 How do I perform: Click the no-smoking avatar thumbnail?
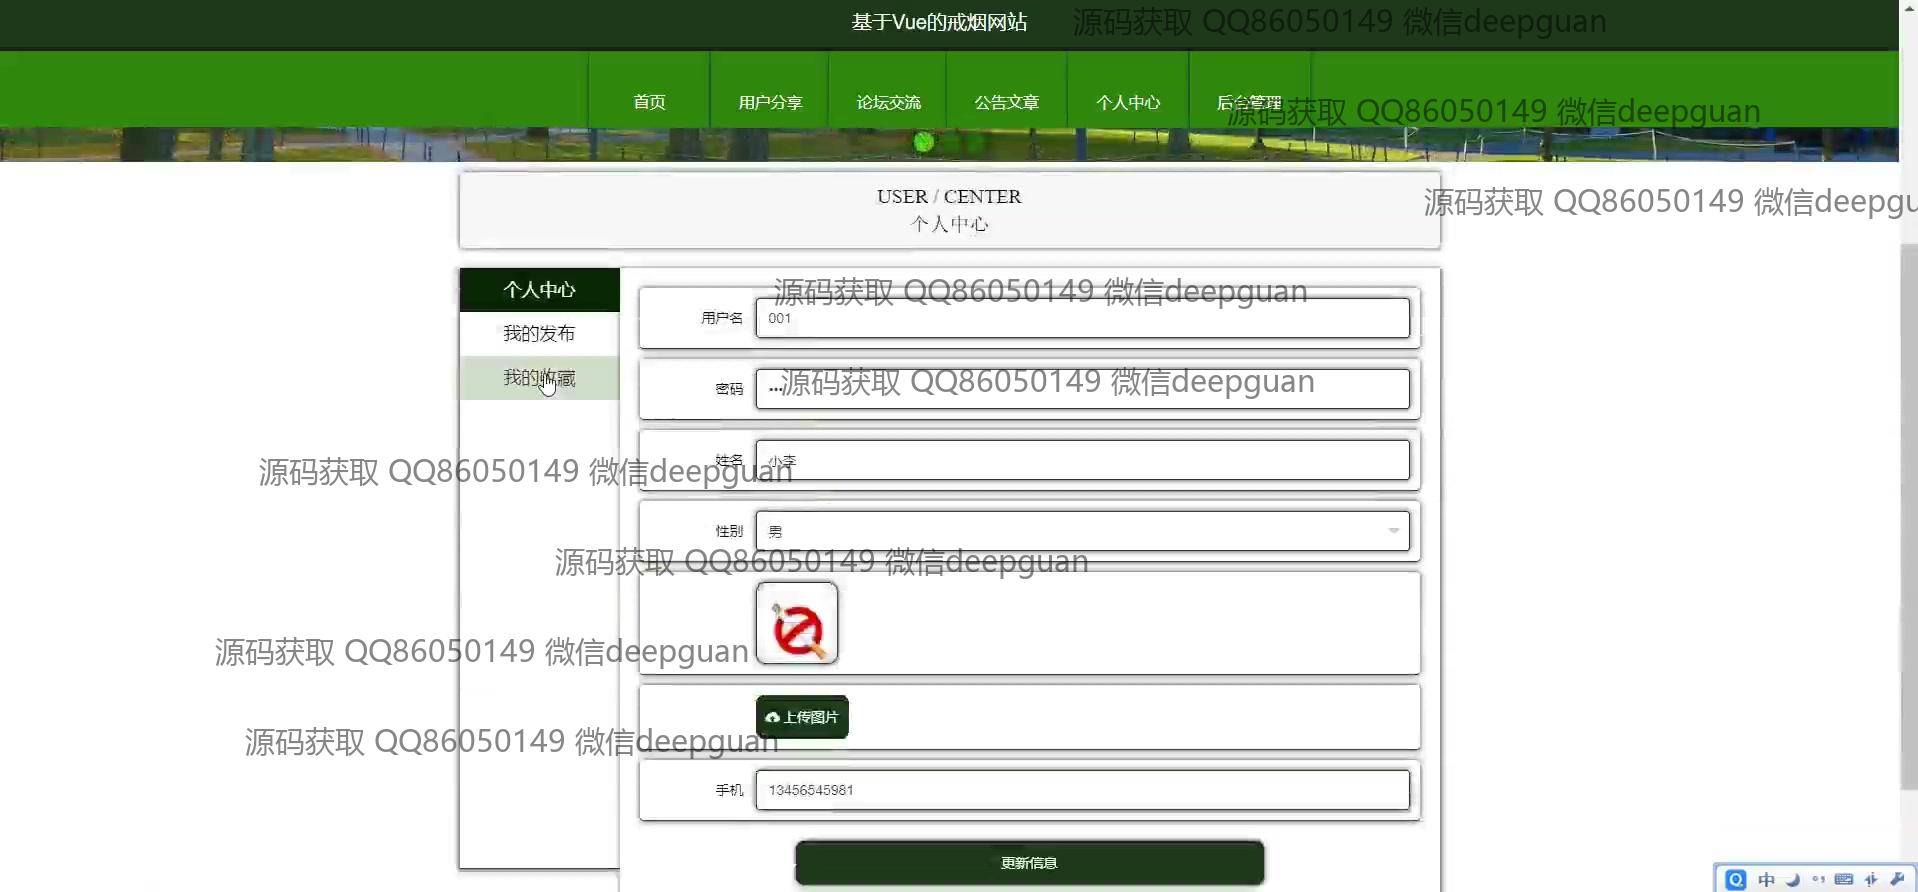(797, 623)
